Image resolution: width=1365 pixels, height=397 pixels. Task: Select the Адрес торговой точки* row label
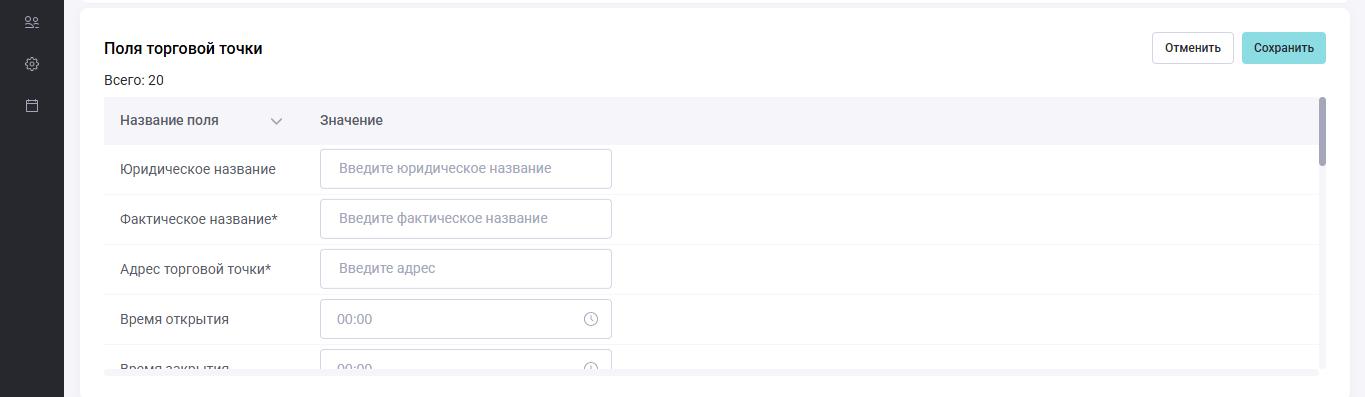(x=196, y=269)
